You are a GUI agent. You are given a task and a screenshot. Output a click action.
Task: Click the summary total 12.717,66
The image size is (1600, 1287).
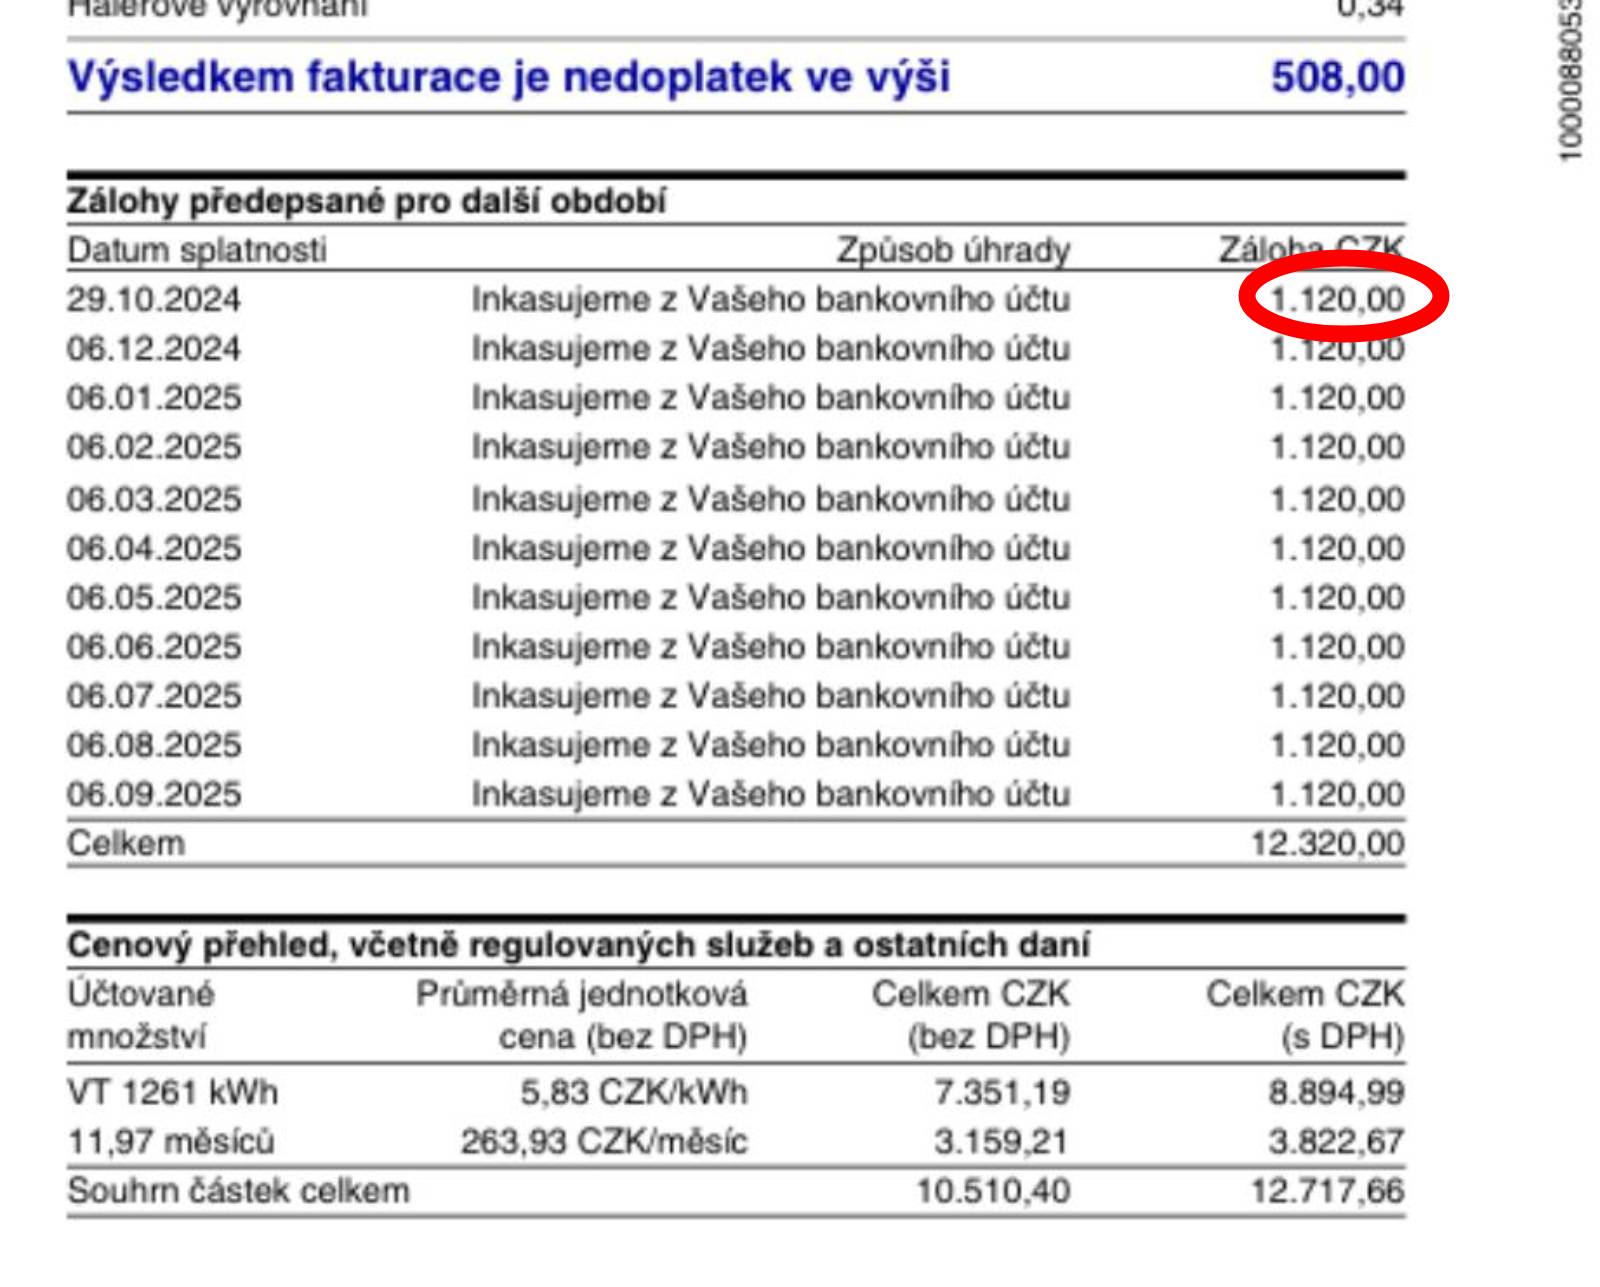click(x=1328, y=1191)
